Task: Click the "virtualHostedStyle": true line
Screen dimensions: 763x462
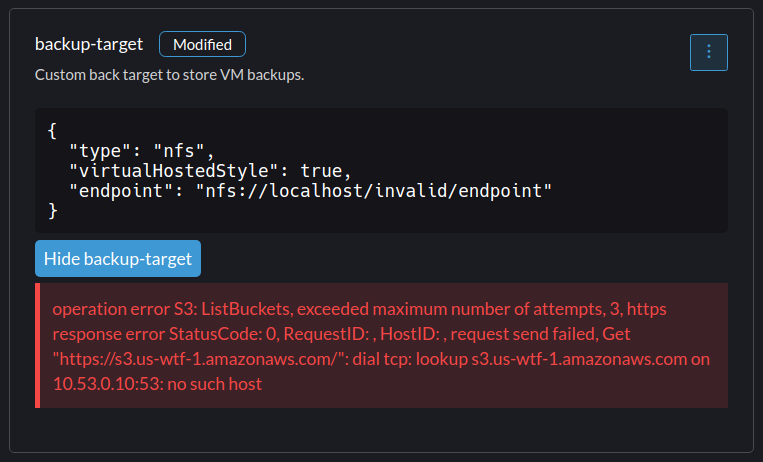Action: click(210, 171)
